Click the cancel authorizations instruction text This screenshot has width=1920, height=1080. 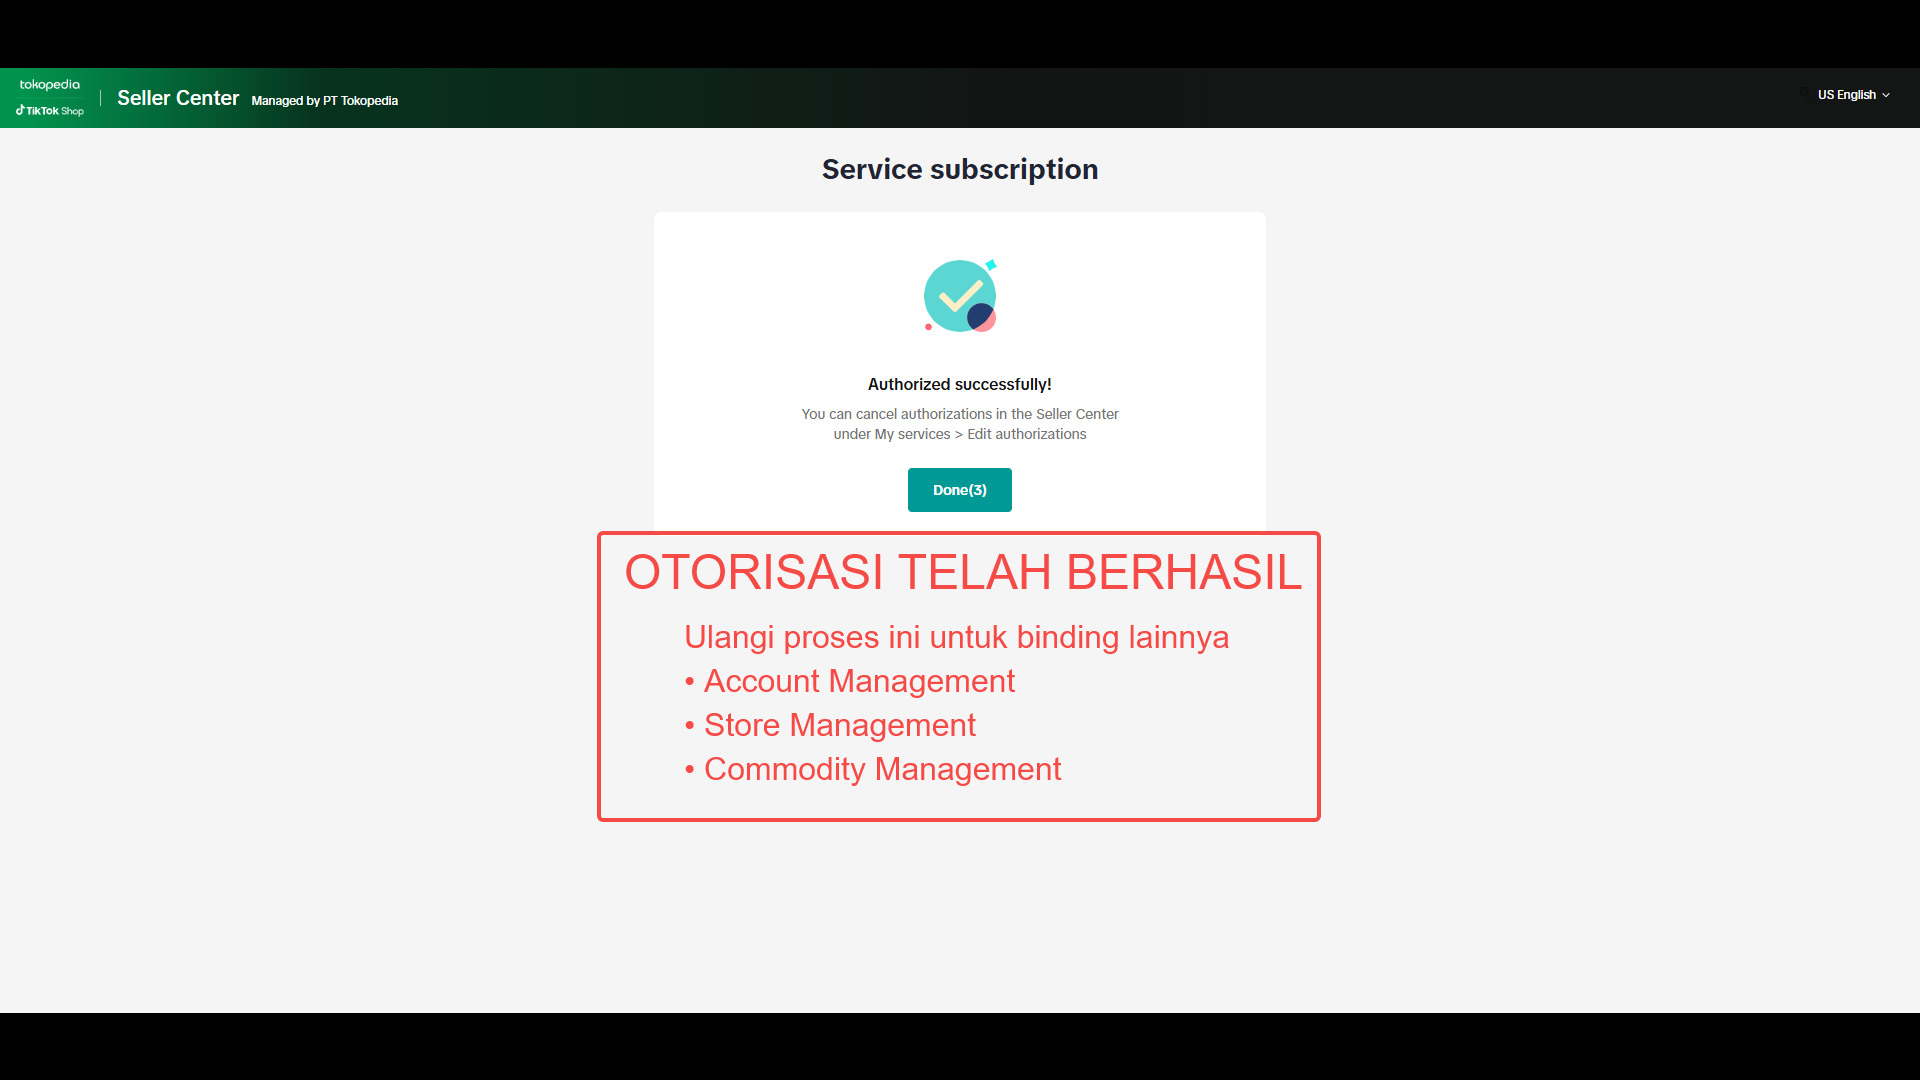pos(959,414)
